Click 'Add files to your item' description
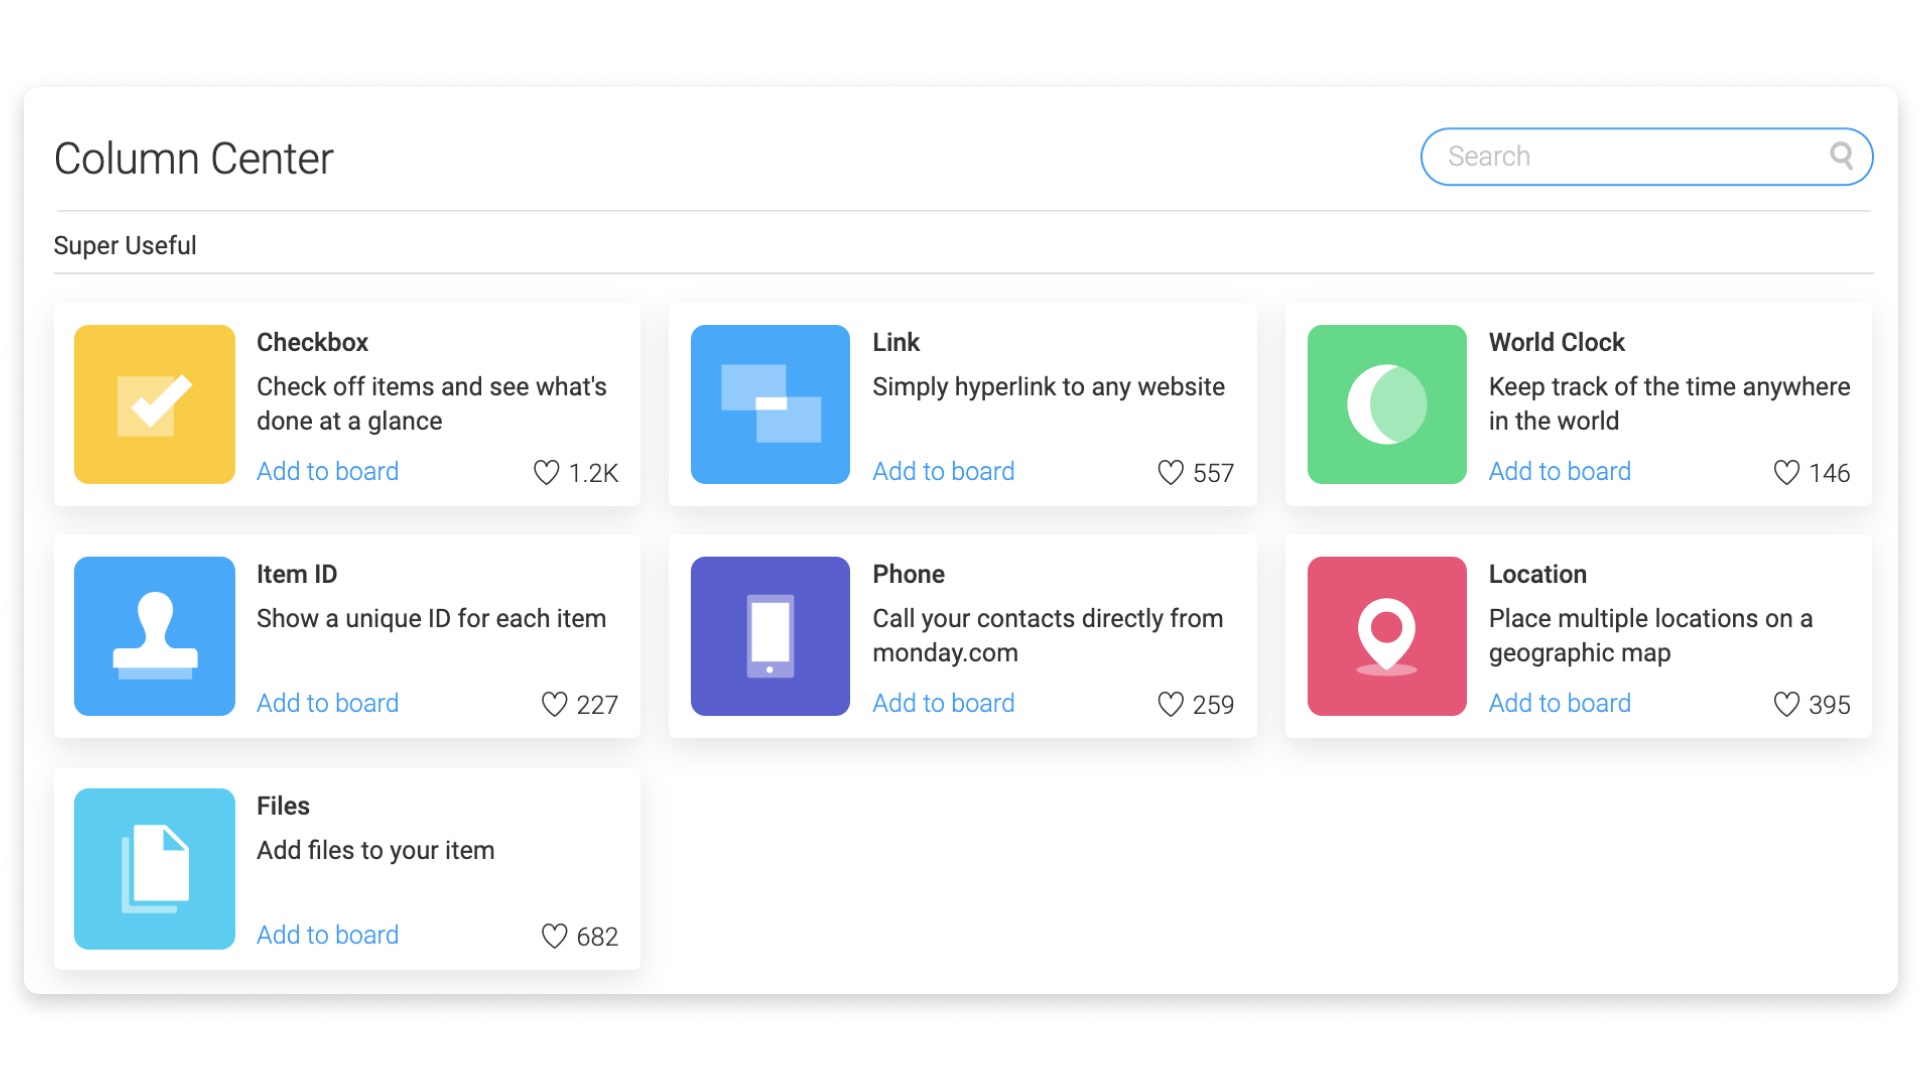The image size is (1922, 1080). [375, 851]
